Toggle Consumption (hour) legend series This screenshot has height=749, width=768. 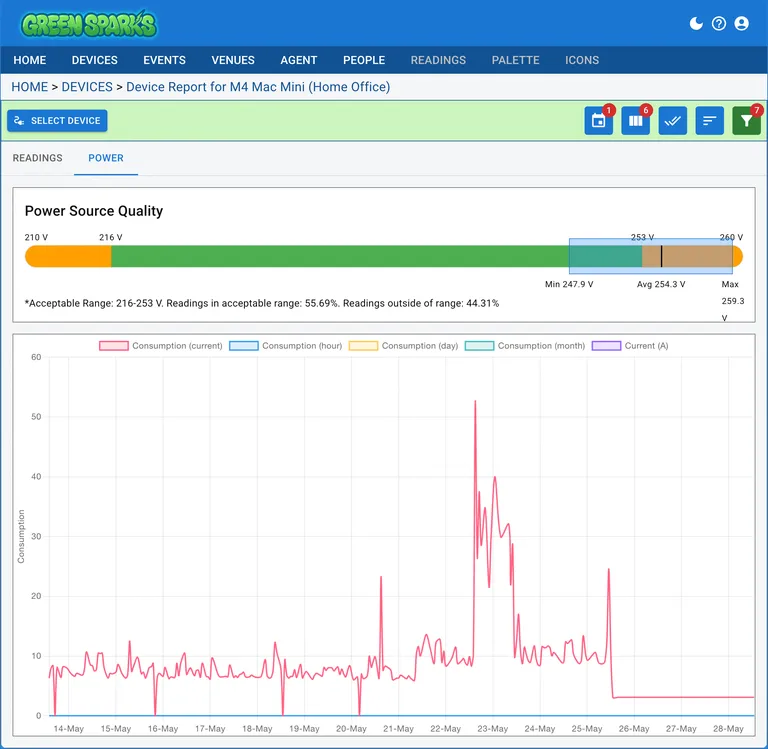(x=286, y=346)
